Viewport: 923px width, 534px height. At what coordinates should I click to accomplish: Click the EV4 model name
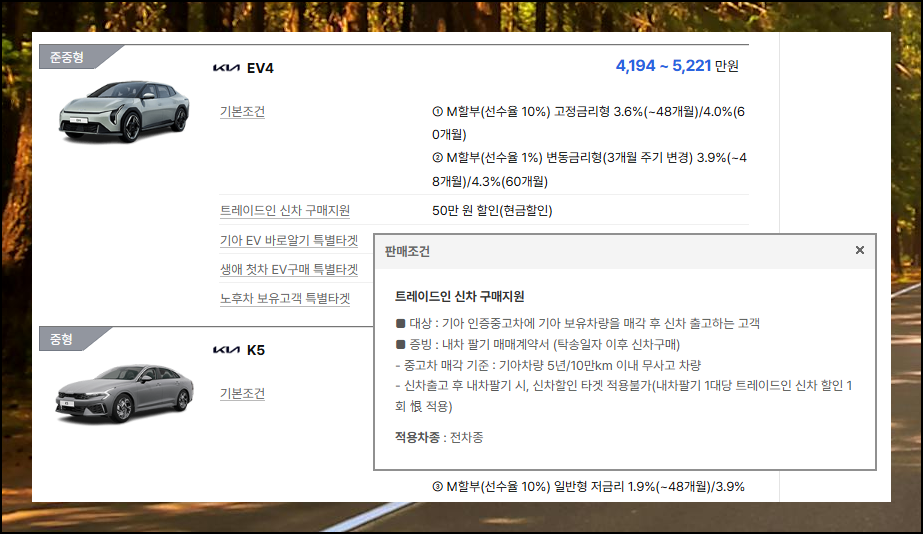point(260,68)
